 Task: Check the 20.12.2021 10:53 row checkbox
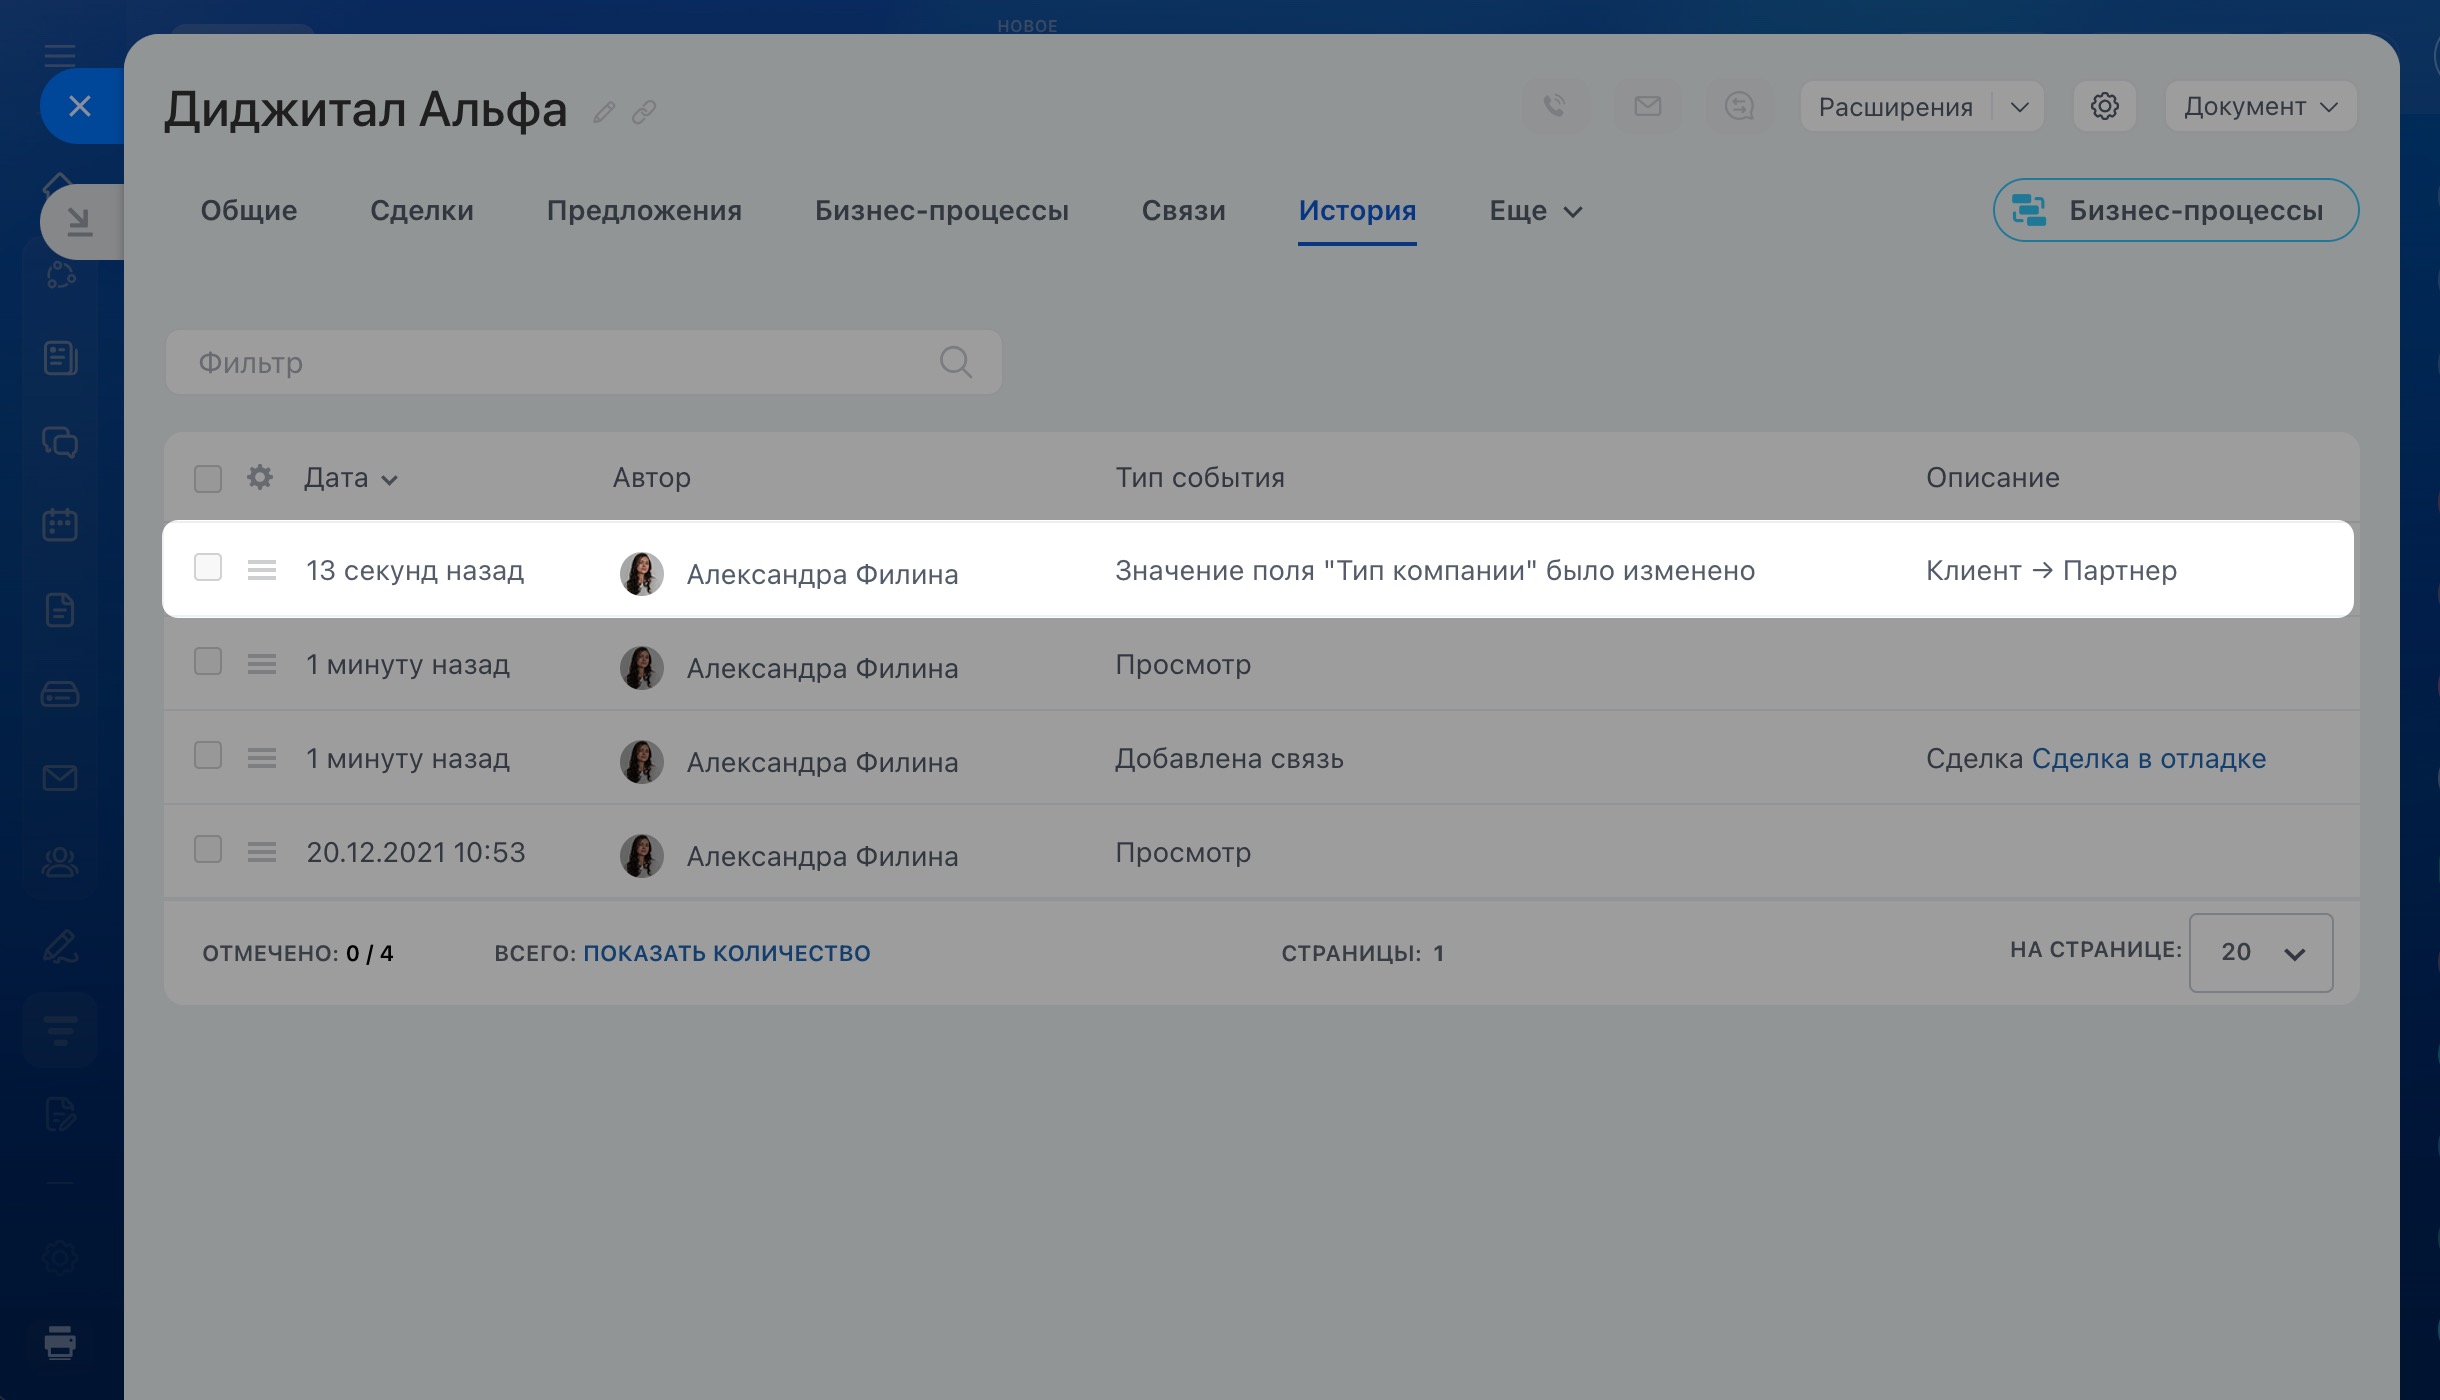coord(208,850)
